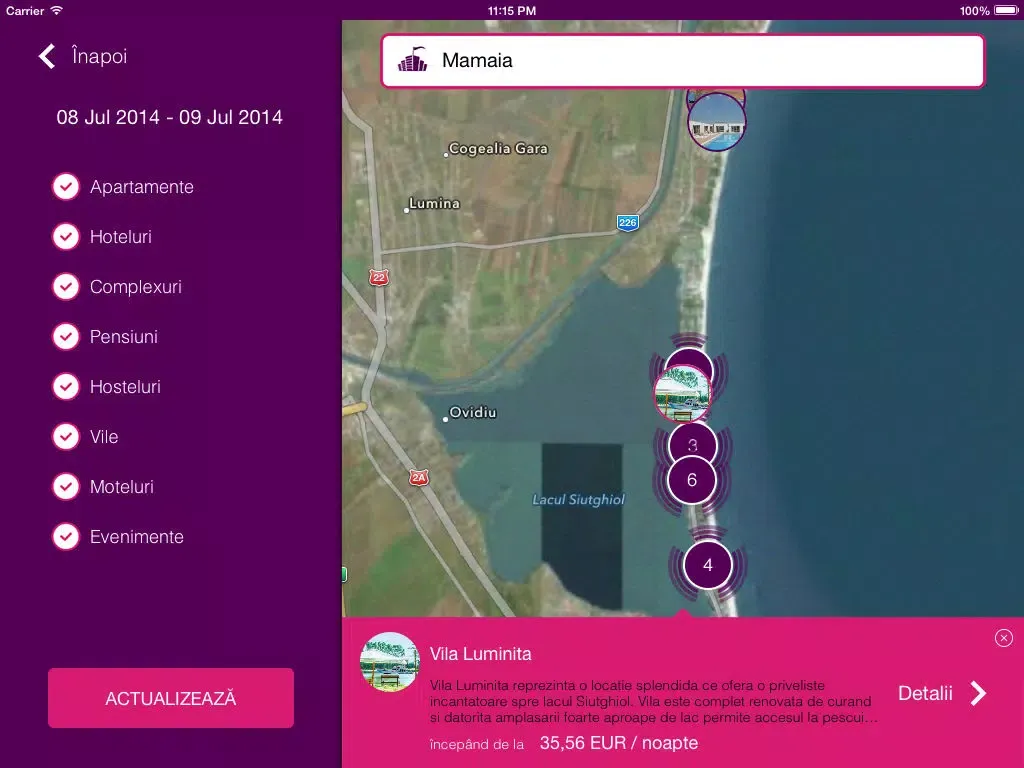Click the ACTUALIZEAZĂ button

(170, 698)
